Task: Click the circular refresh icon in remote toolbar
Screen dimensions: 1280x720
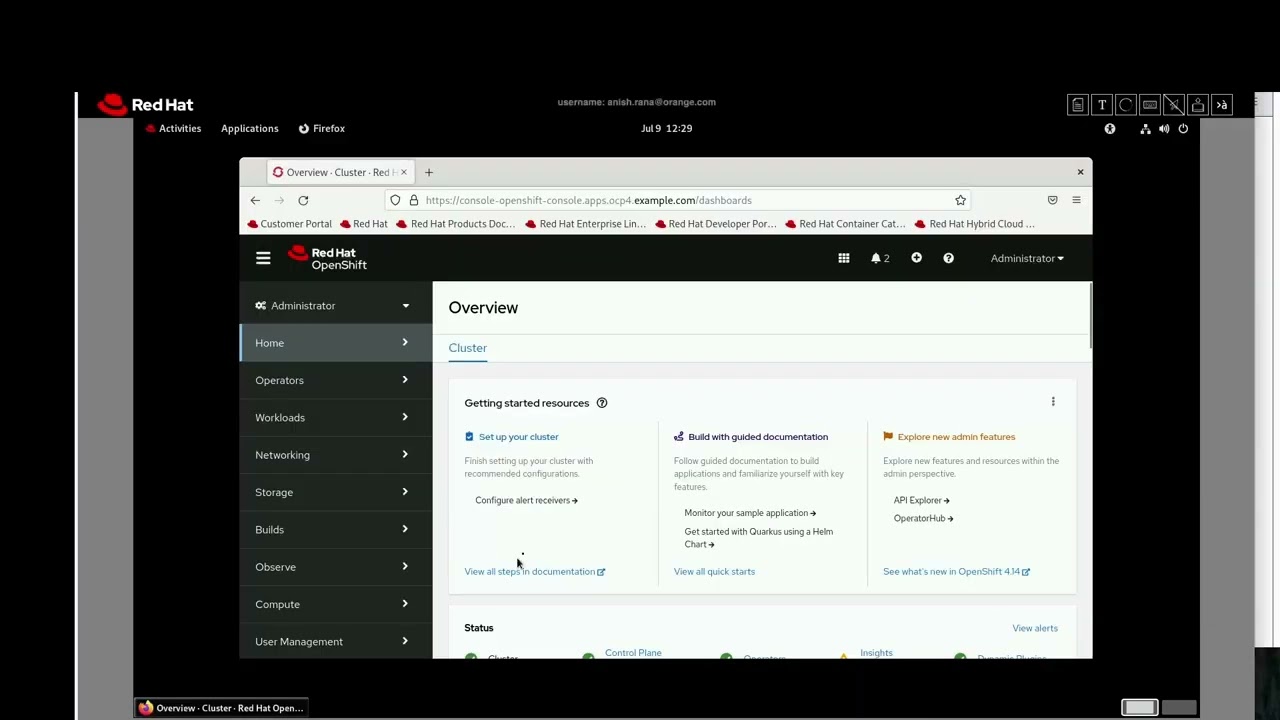Action: [1125, 105]
